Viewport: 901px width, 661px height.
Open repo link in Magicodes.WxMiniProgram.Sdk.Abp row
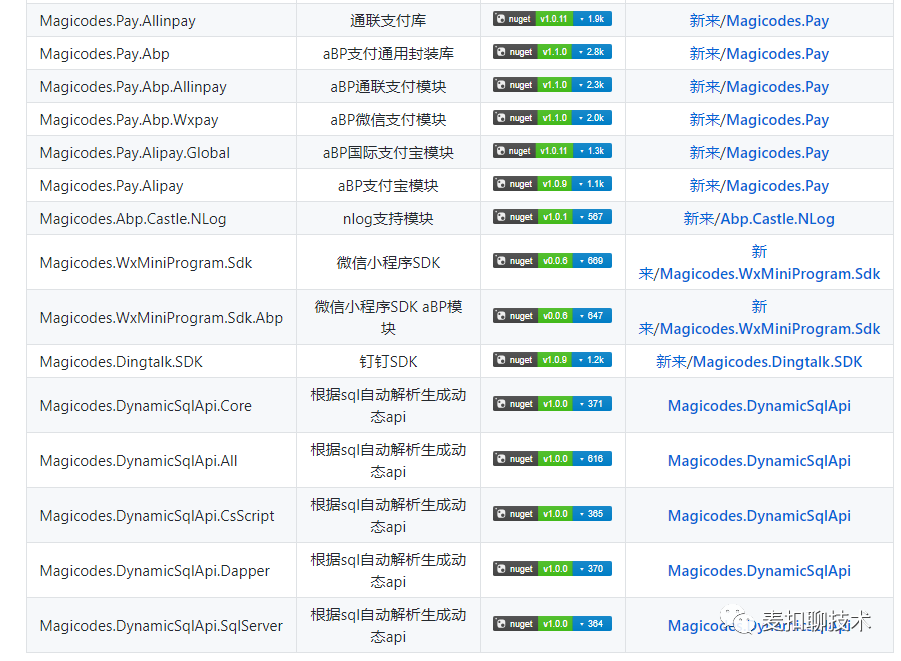coord(759,318)
